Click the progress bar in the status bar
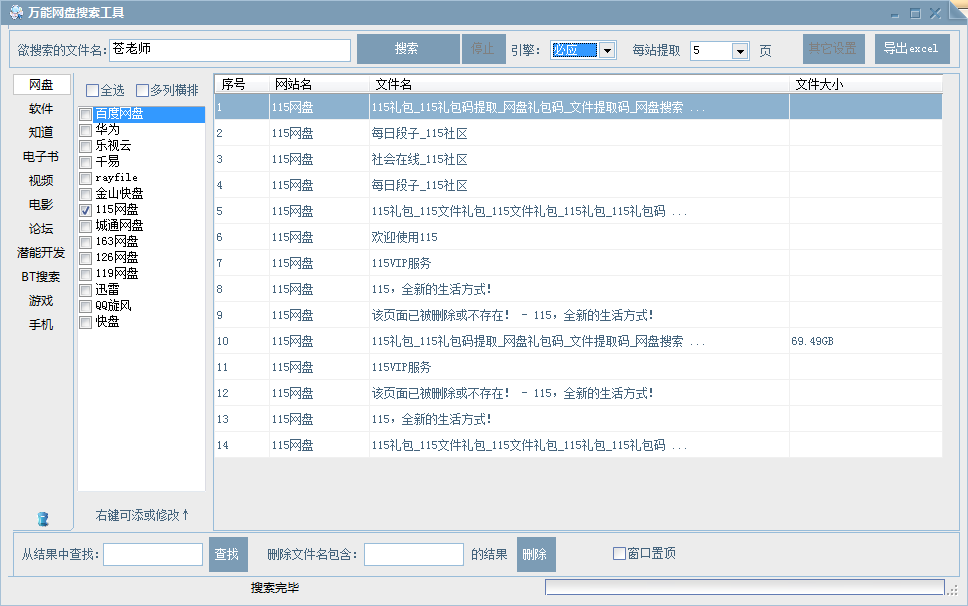 [745, 587]
